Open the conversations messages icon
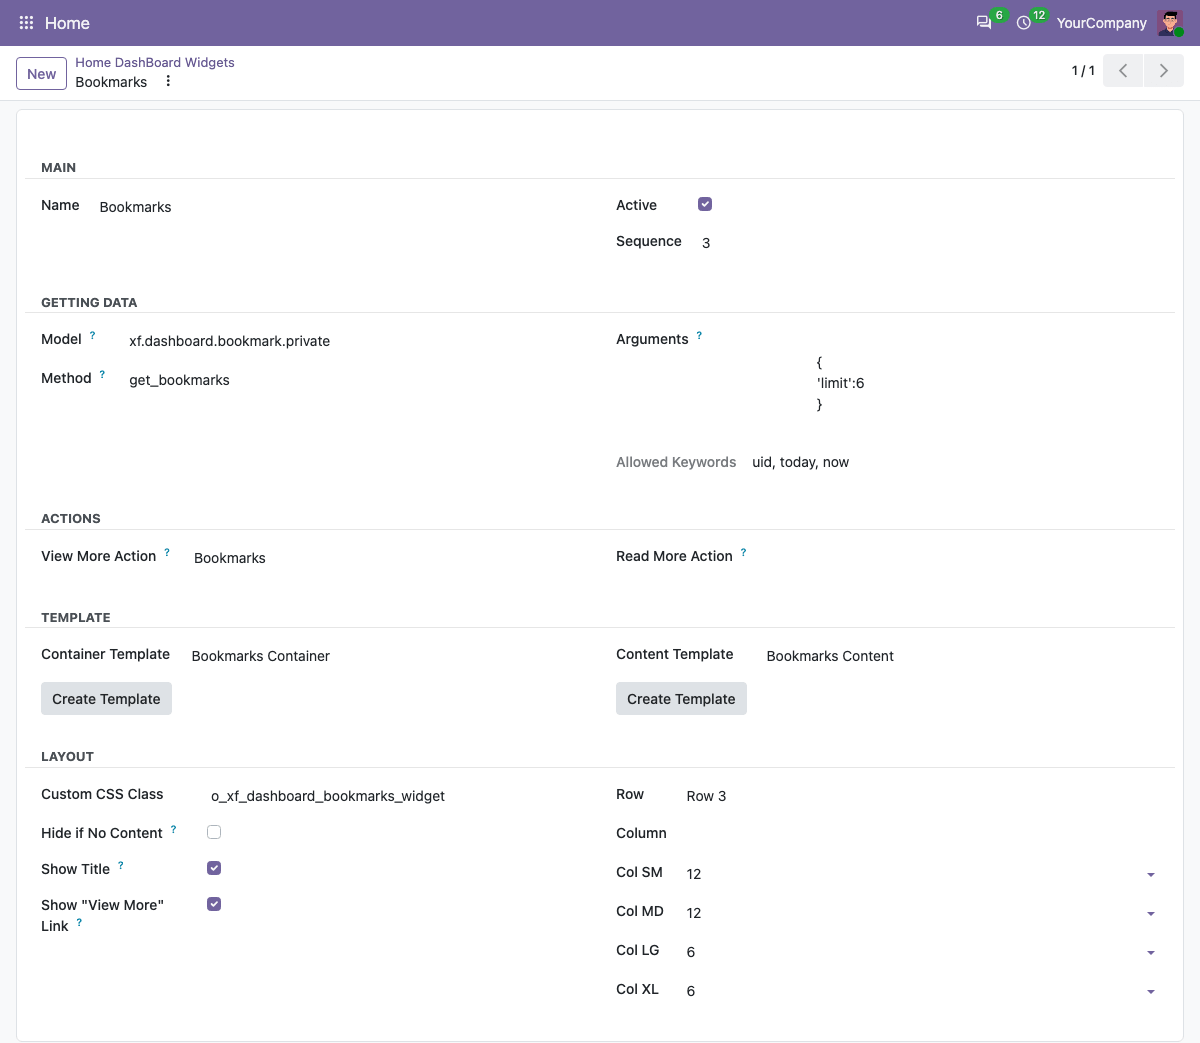1200x1043 pixels. click(x=984, y=23)
